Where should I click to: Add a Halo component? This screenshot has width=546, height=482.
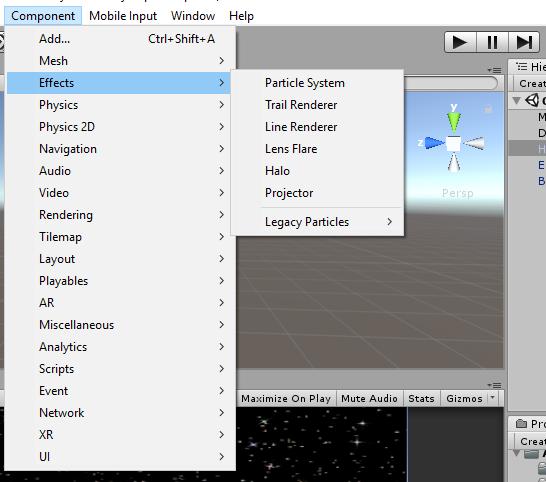click(318, 171)
